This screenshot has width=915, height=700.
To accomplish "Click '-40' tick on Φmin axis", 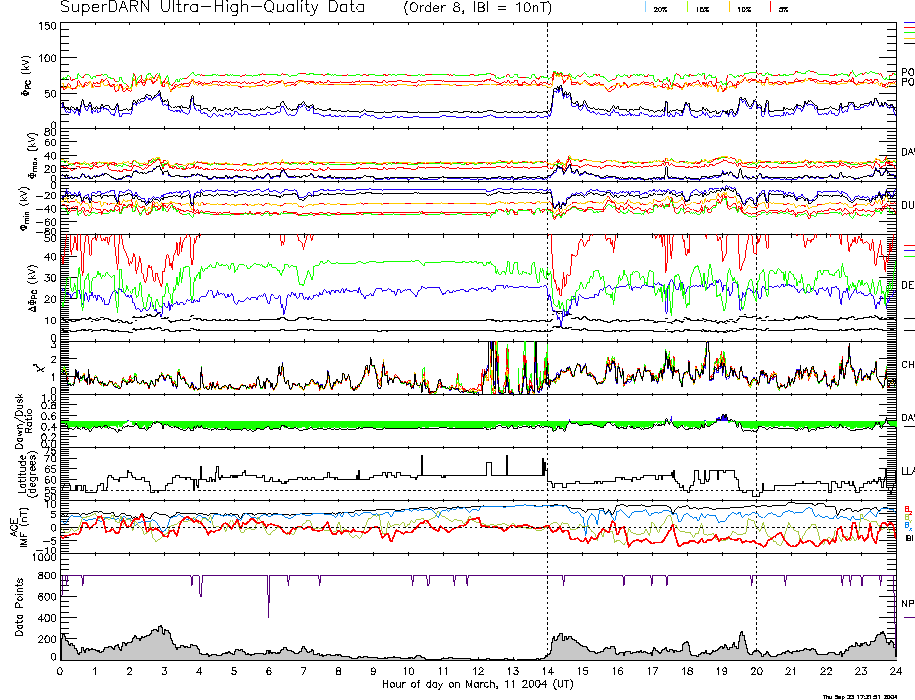I will click(47, 209).
